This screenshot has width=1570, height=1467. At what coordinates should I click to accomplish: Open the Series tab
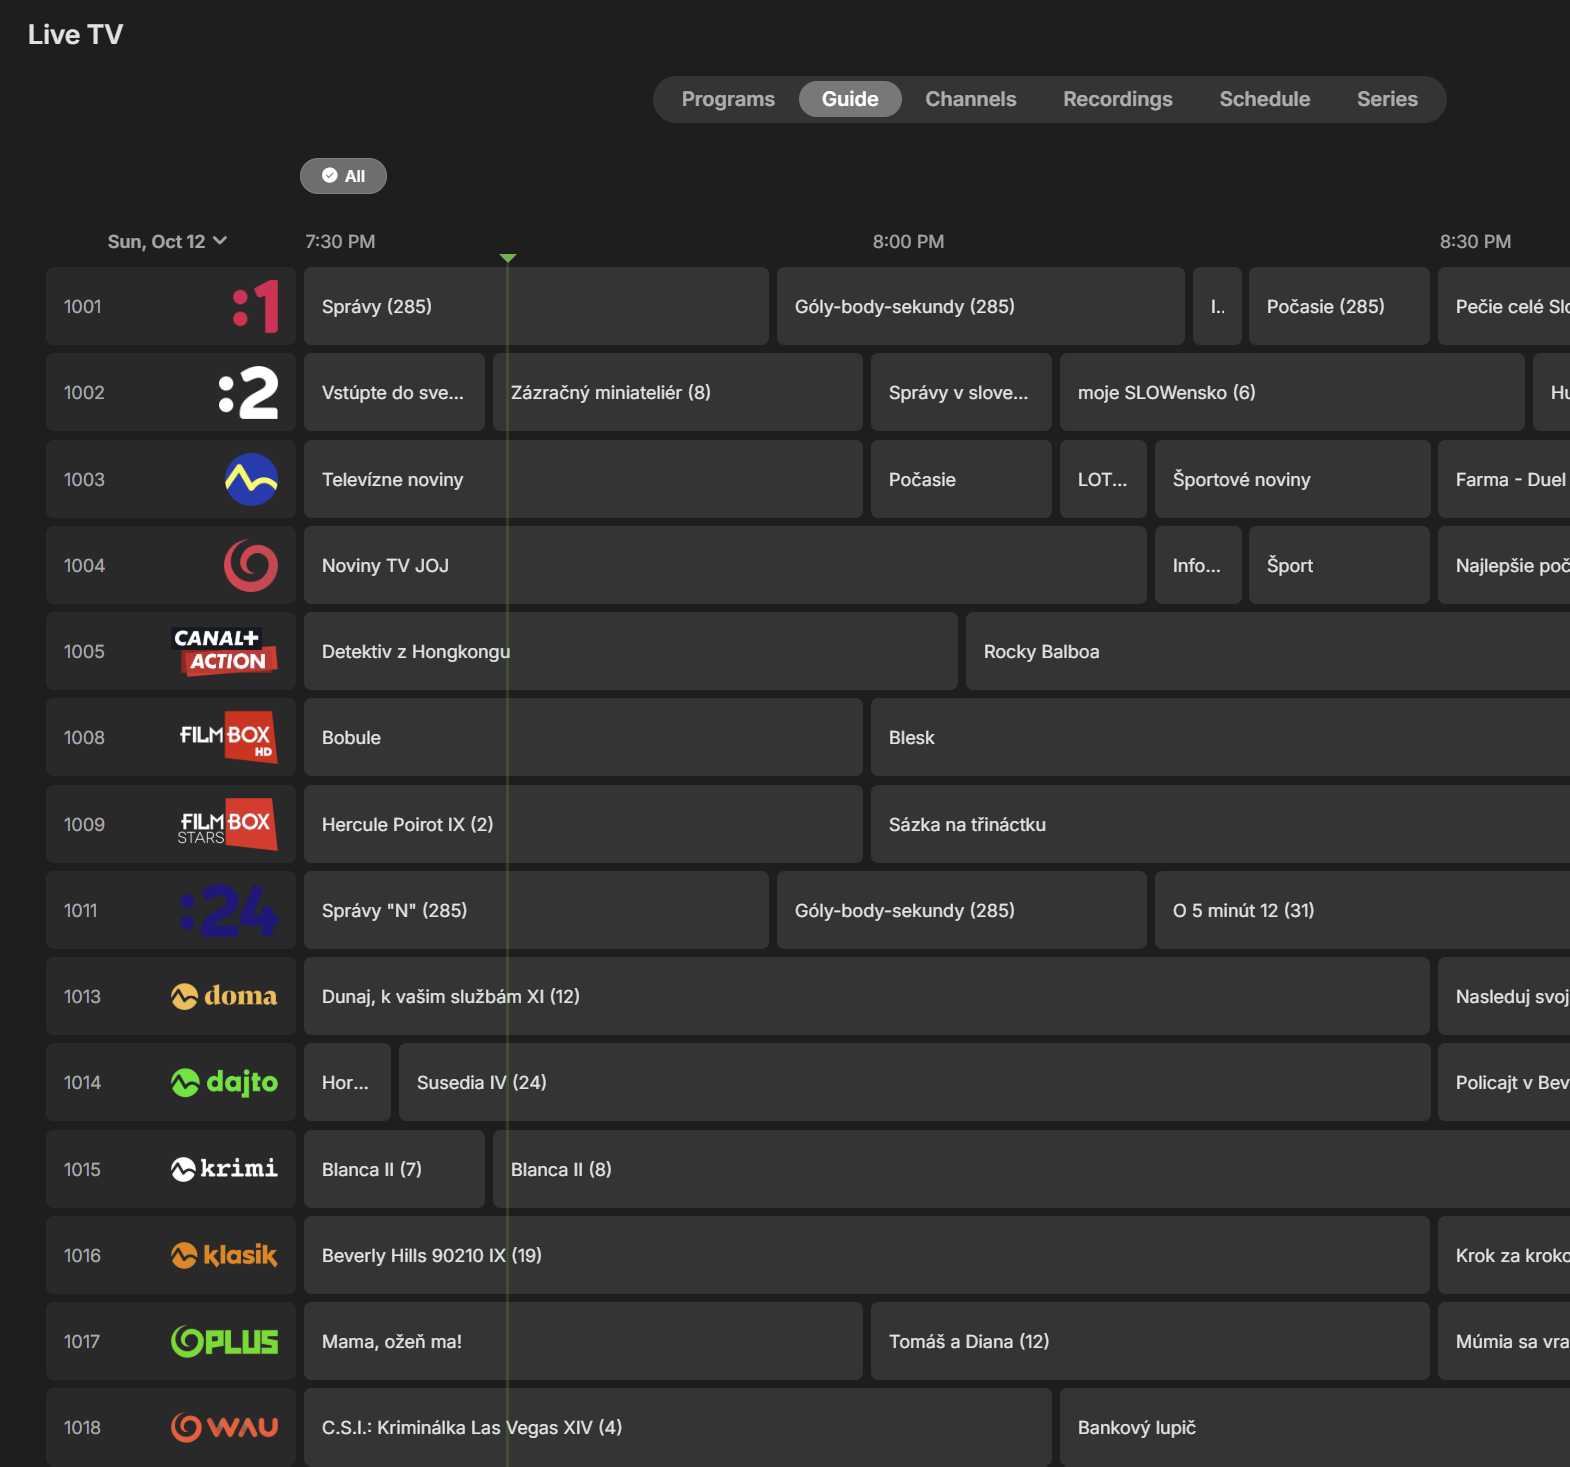1386,99
